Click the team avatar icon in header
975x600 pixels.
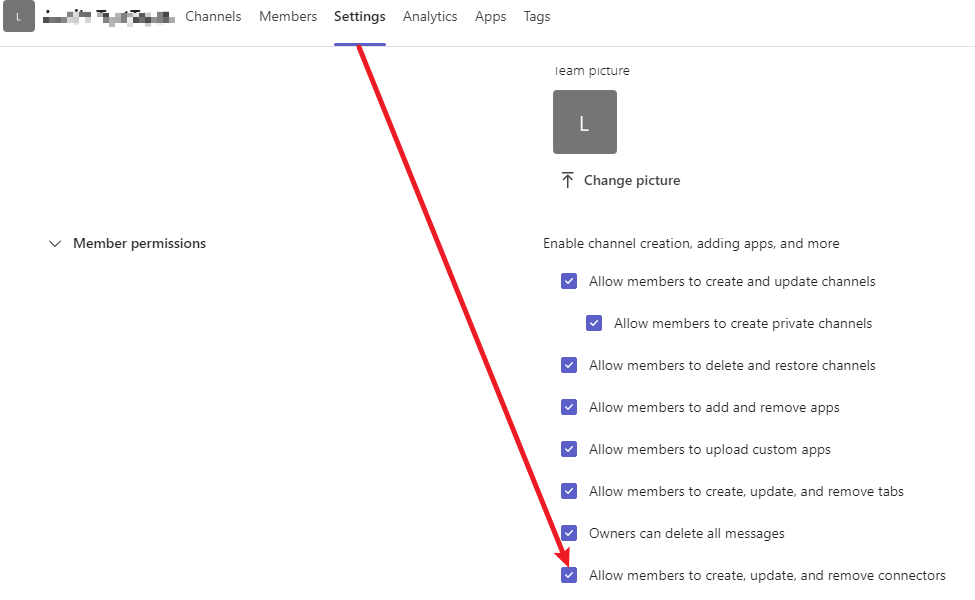19,17
